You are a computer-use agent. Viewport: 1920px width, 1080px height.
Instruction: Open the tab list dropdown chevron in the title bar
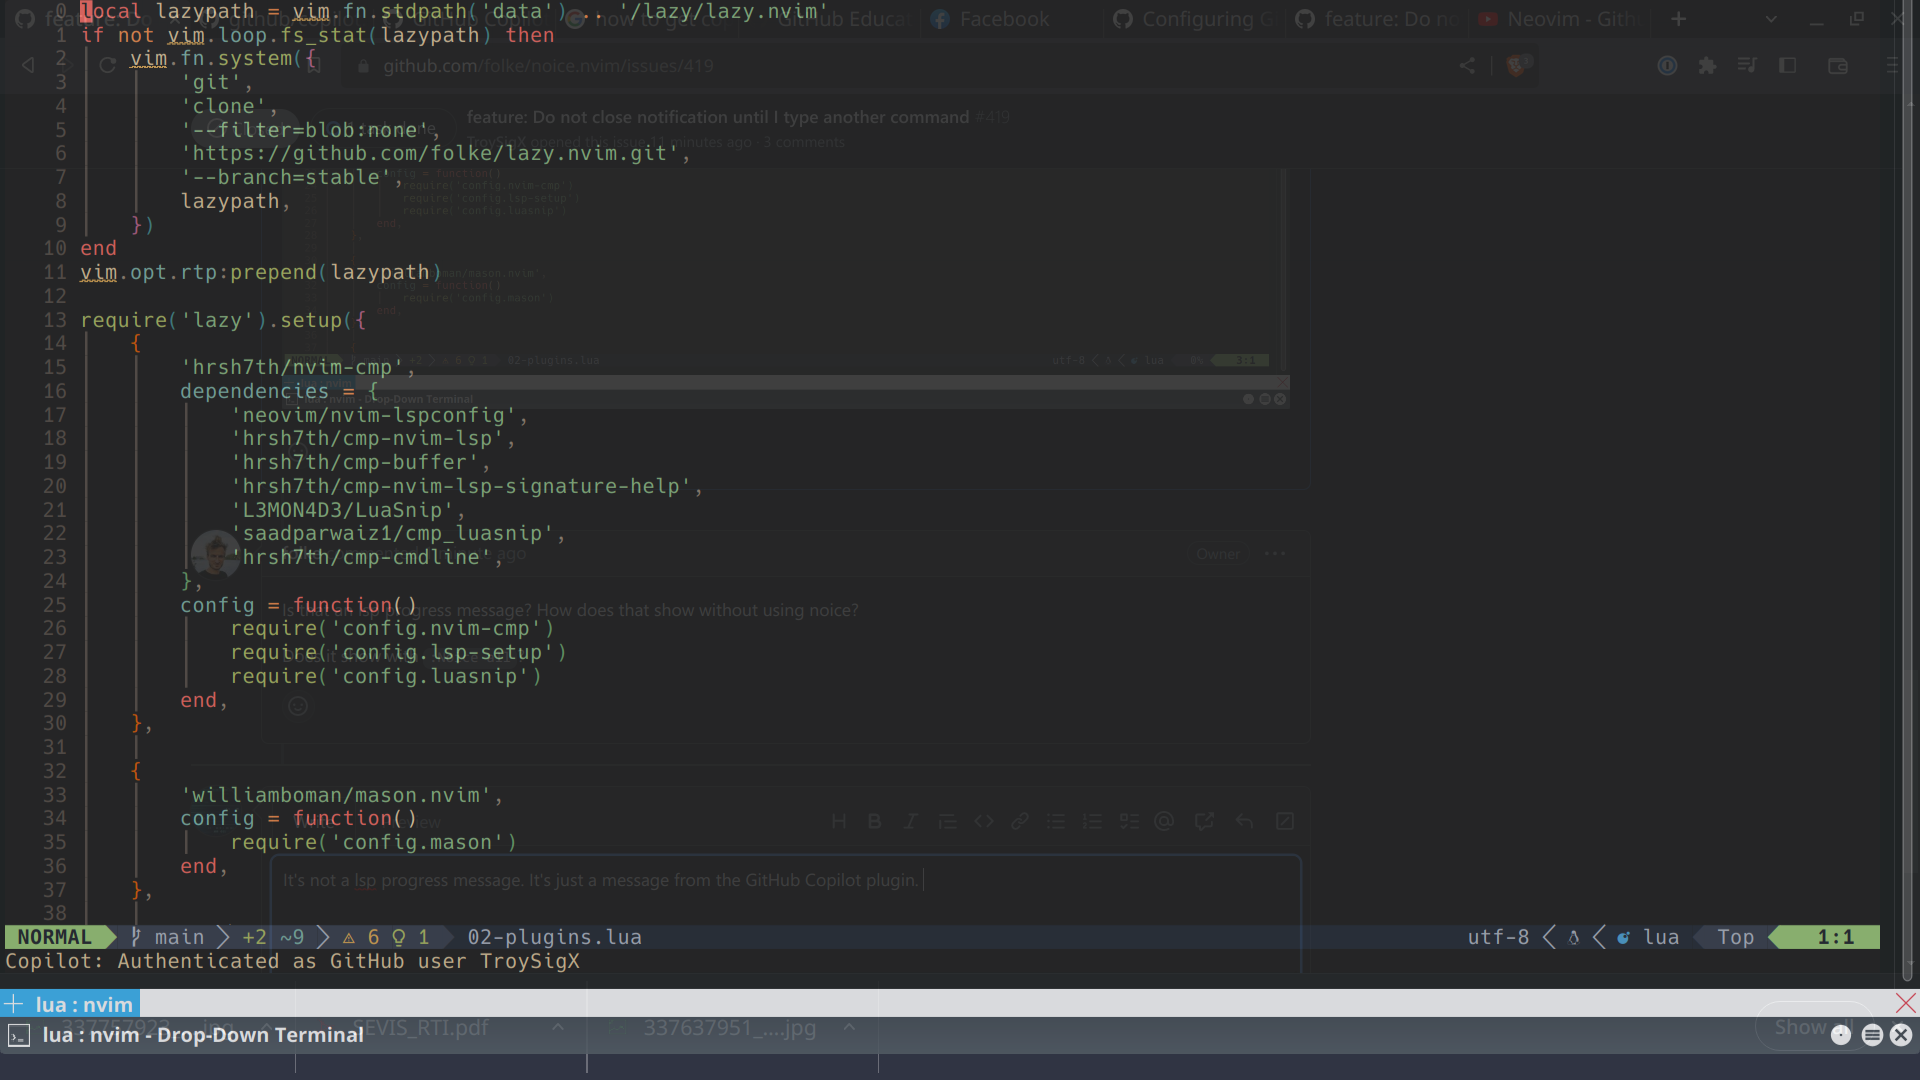(x=1771, y=19)
